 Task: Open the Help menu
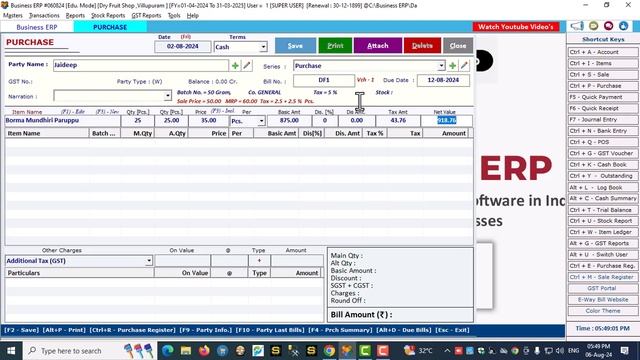coord(193,16)
